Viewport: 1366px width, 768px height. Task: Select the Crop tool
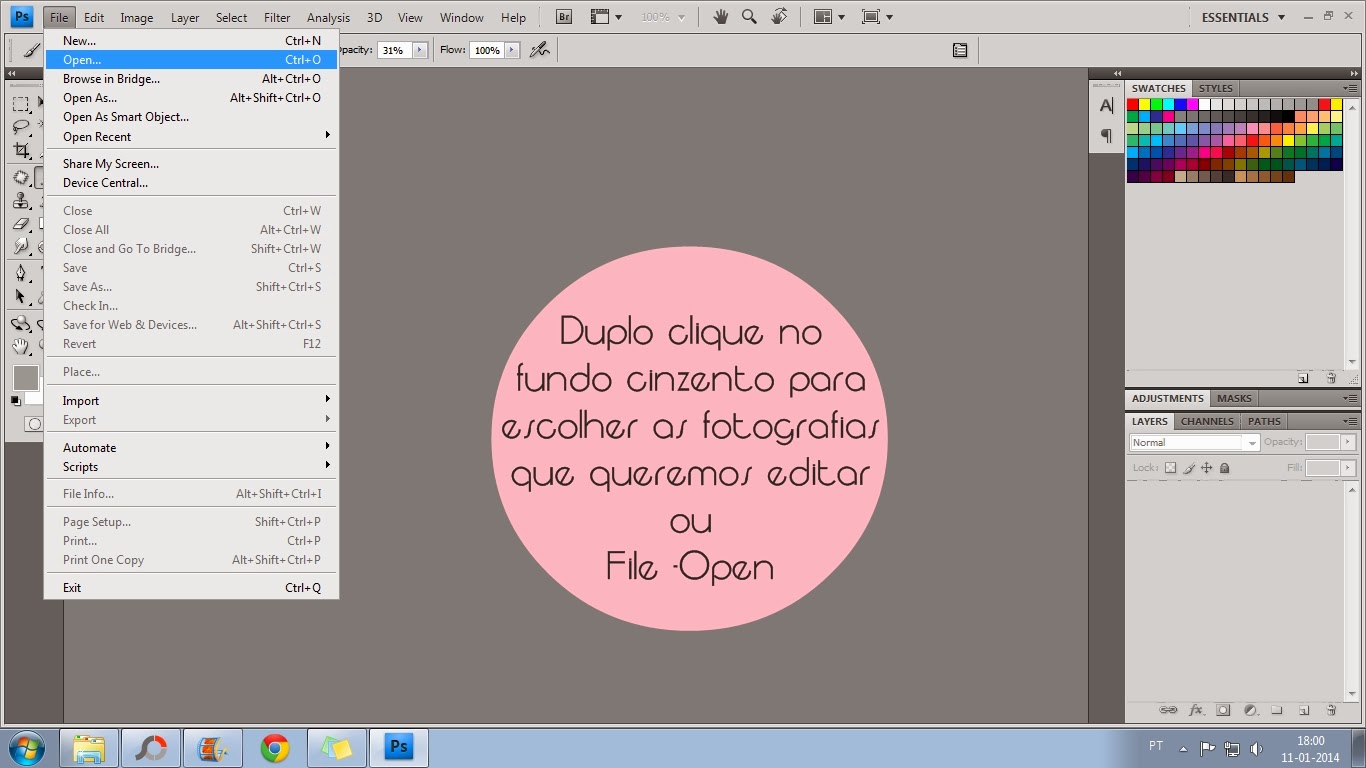[20, 151]
